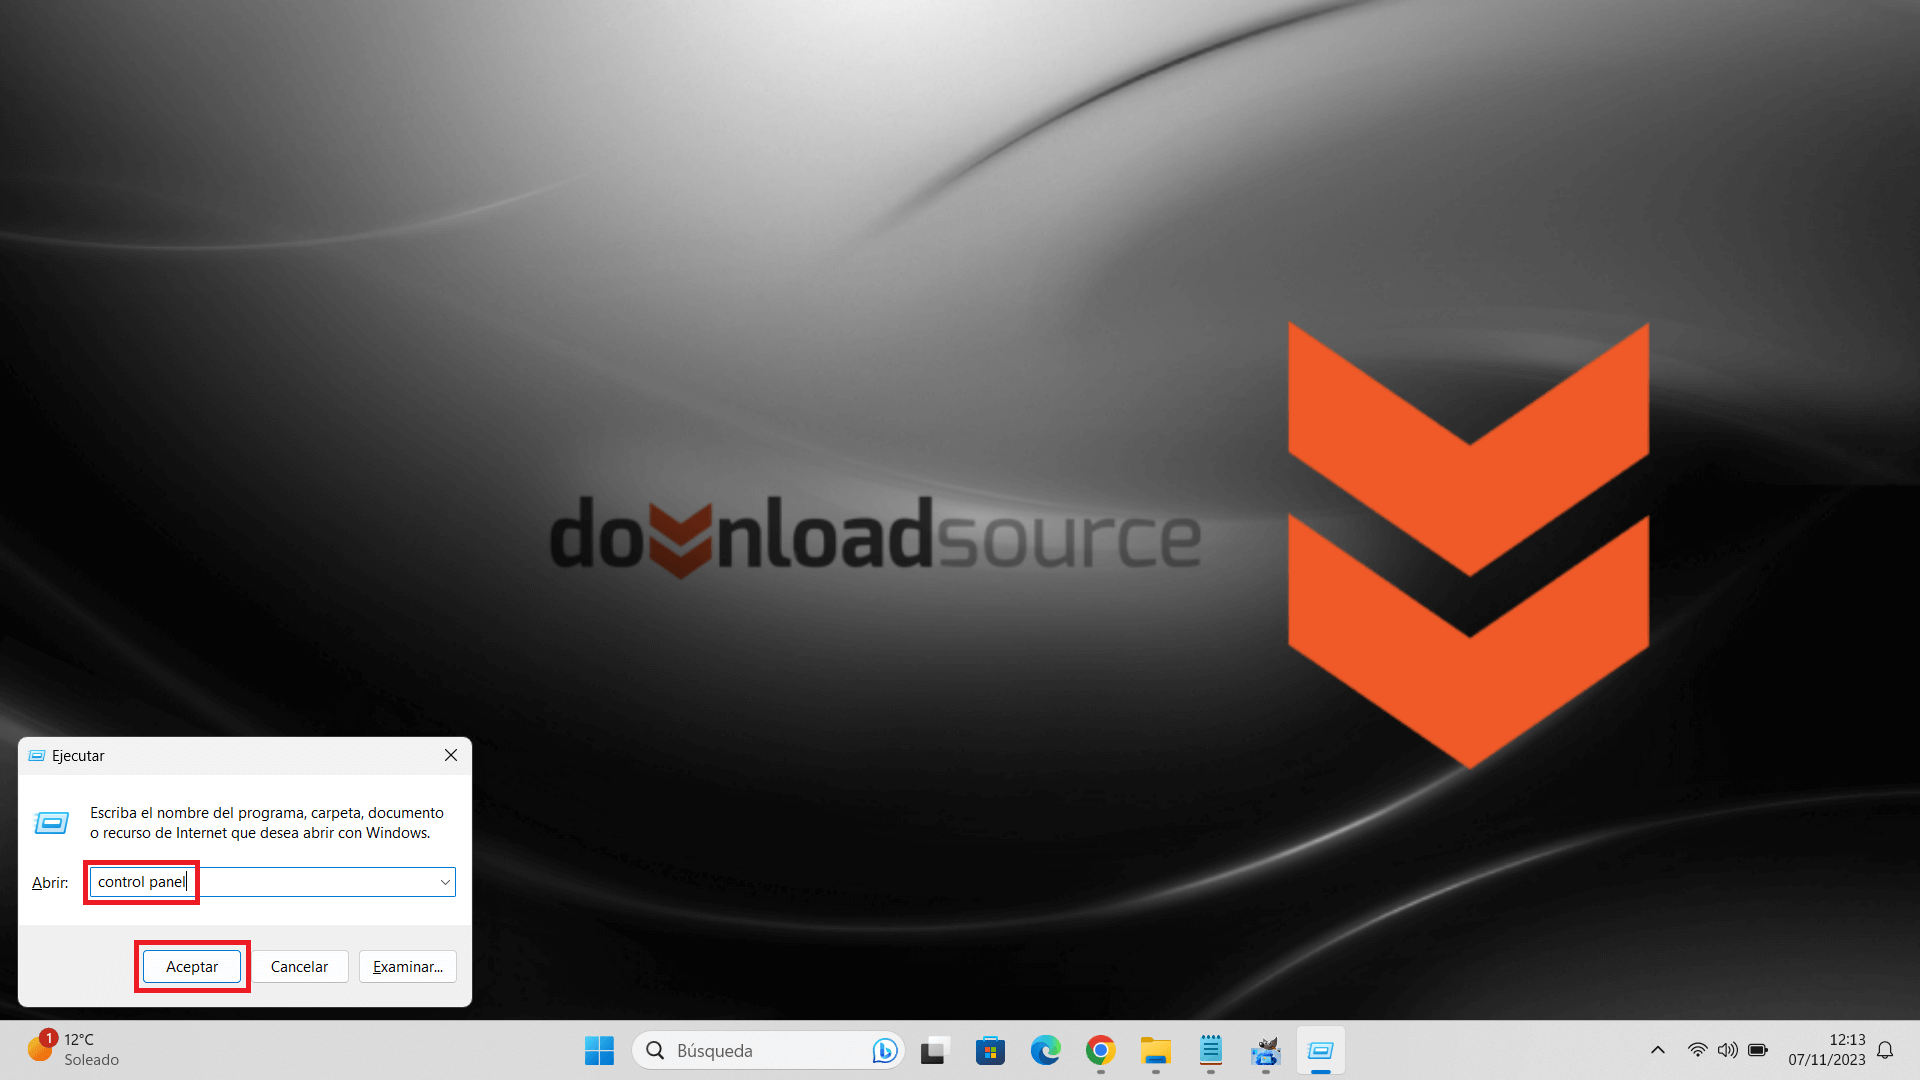Image resolution: width=1920 pixels, height=1080 pixels.
Task: Open weather widget showing 12°C Soleado
Action: click(74, 1050)
